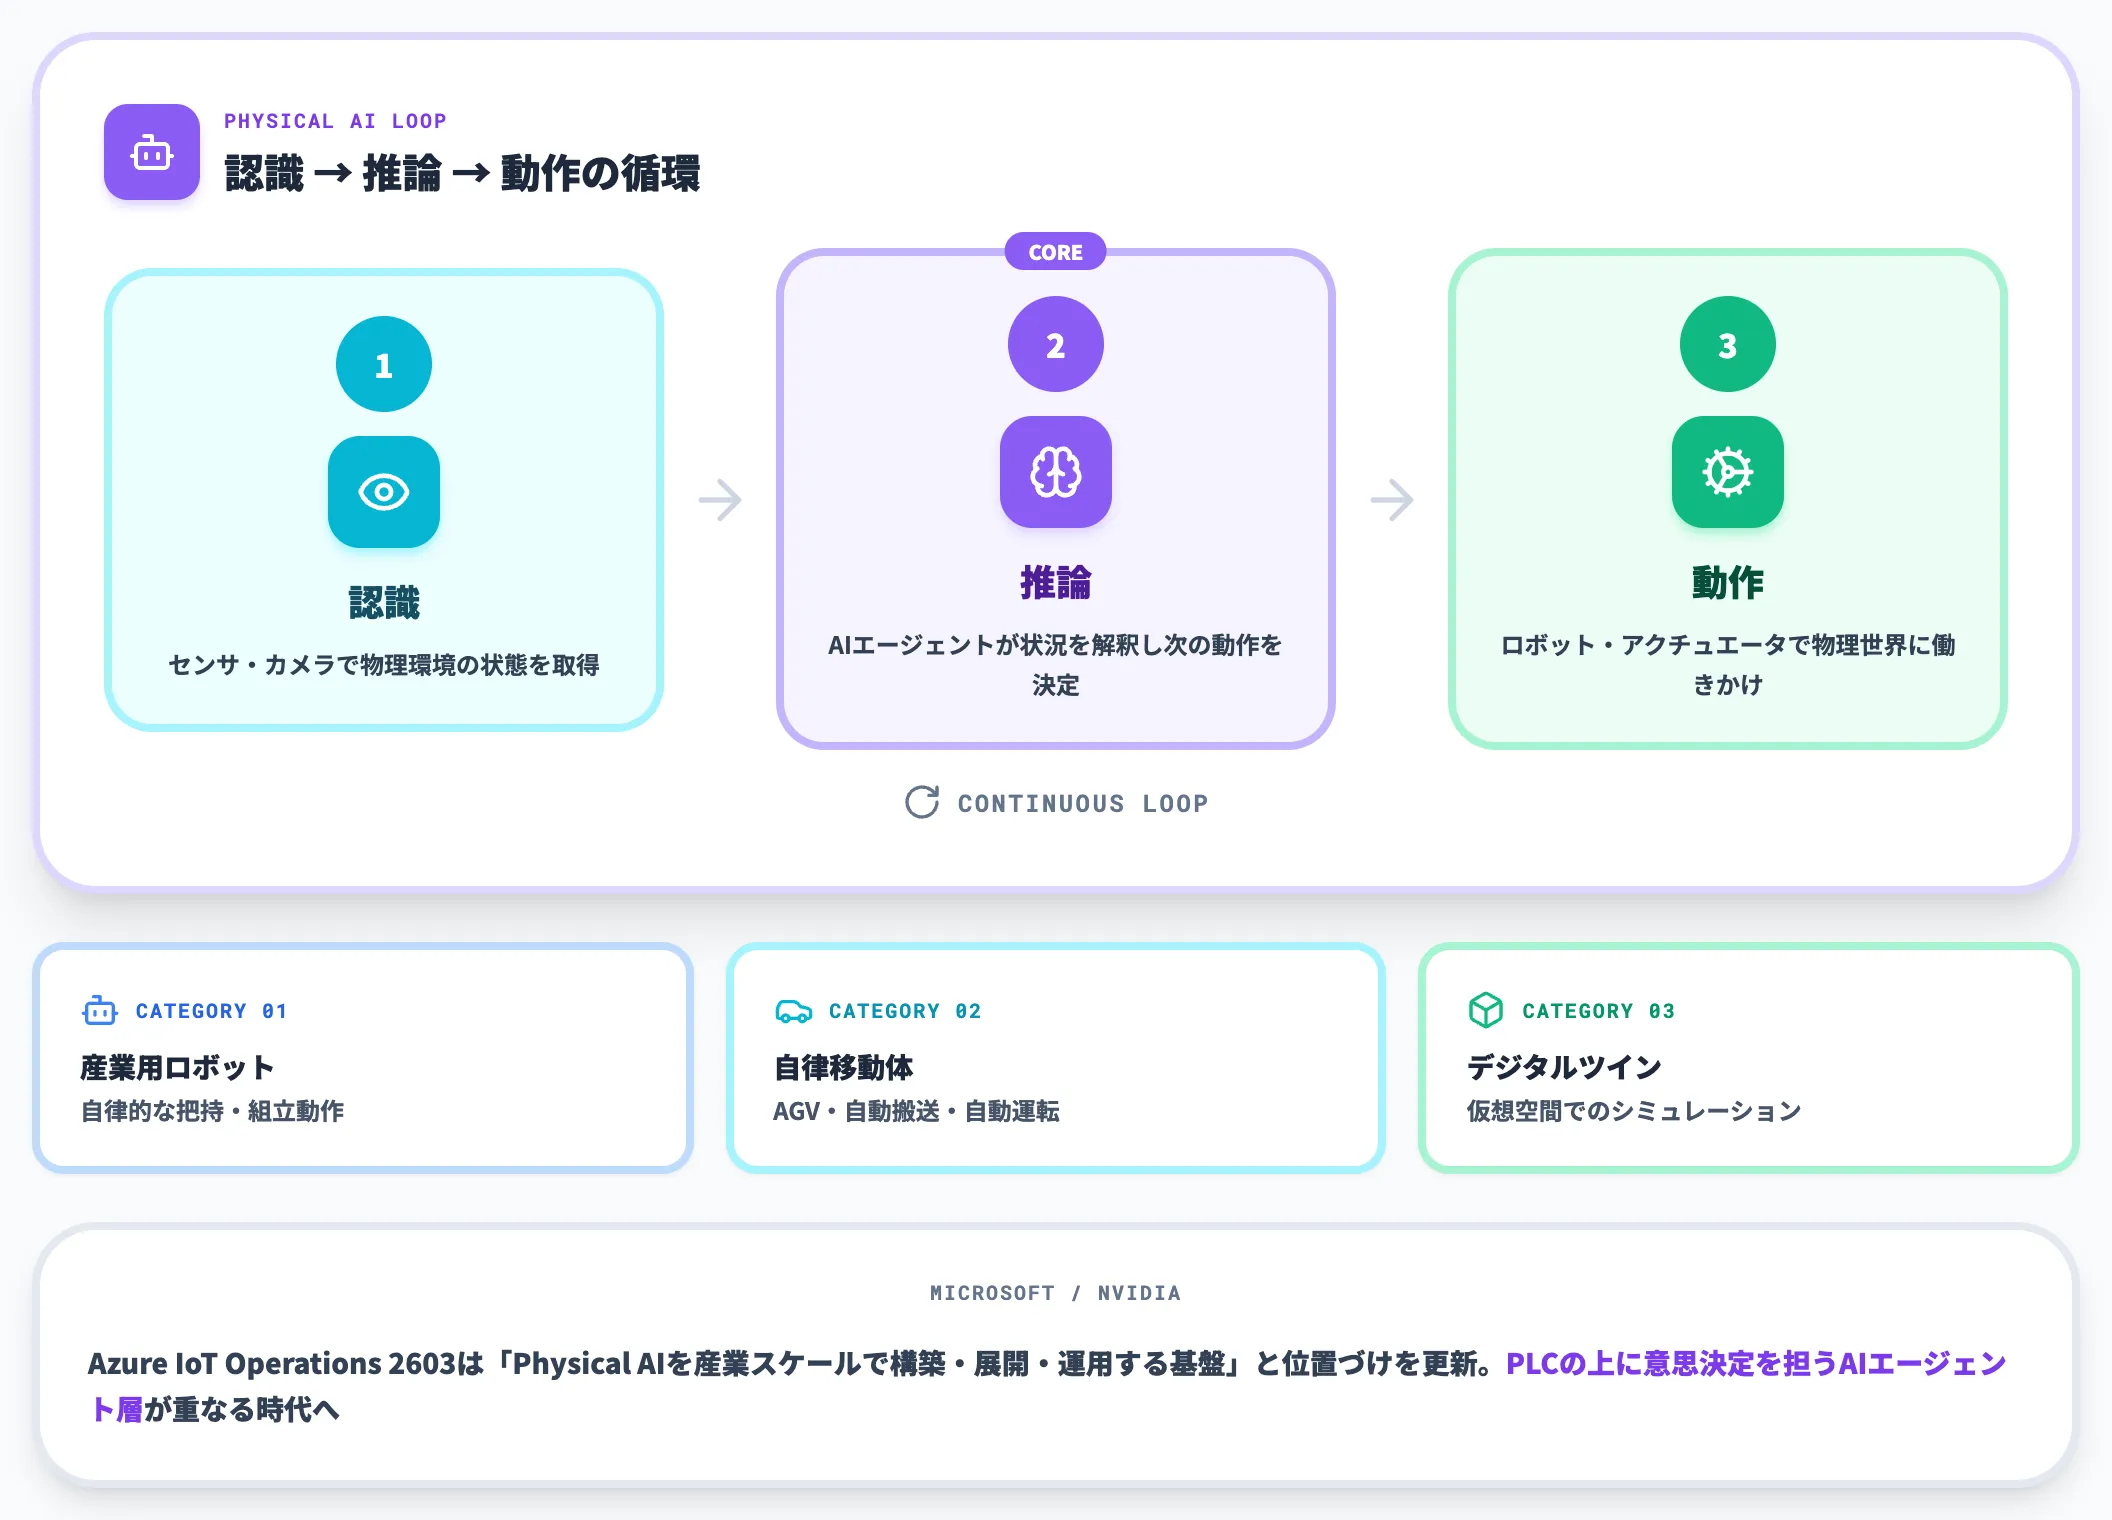Screen dimensions: 2112x1520
Task: Click the CORE badge above the 推論 card
Action: (x=1056, y=252)
